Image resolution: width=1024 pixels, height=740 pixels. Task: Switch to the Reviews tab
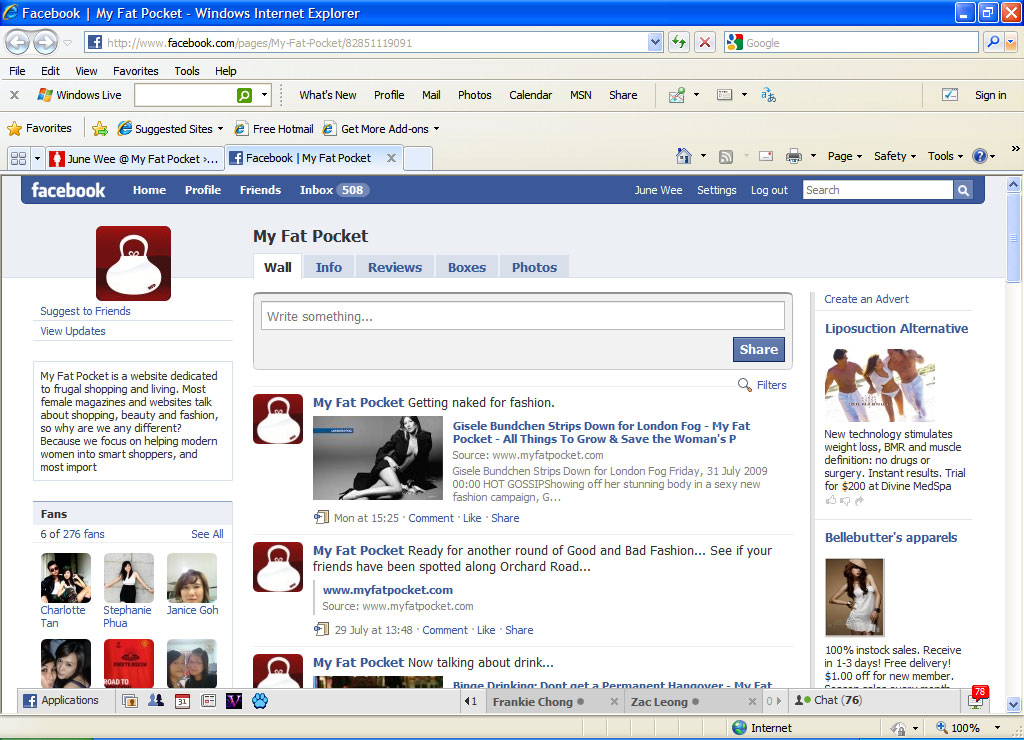(x=395, y=267)
